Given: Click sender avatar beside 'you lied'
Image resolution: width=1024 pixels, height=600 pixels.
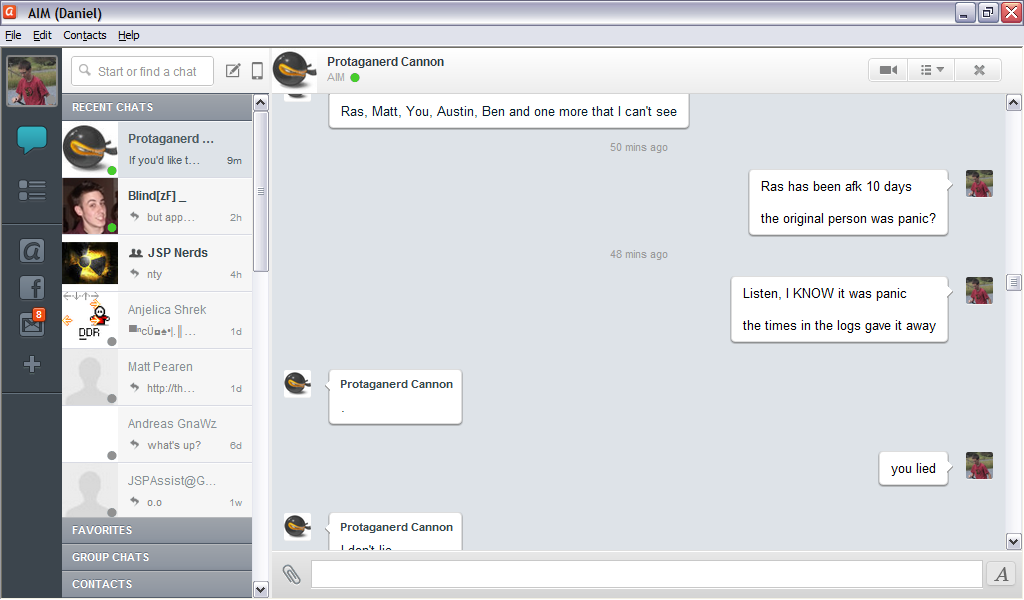Looking at the screenshot, I should point(979,466).
